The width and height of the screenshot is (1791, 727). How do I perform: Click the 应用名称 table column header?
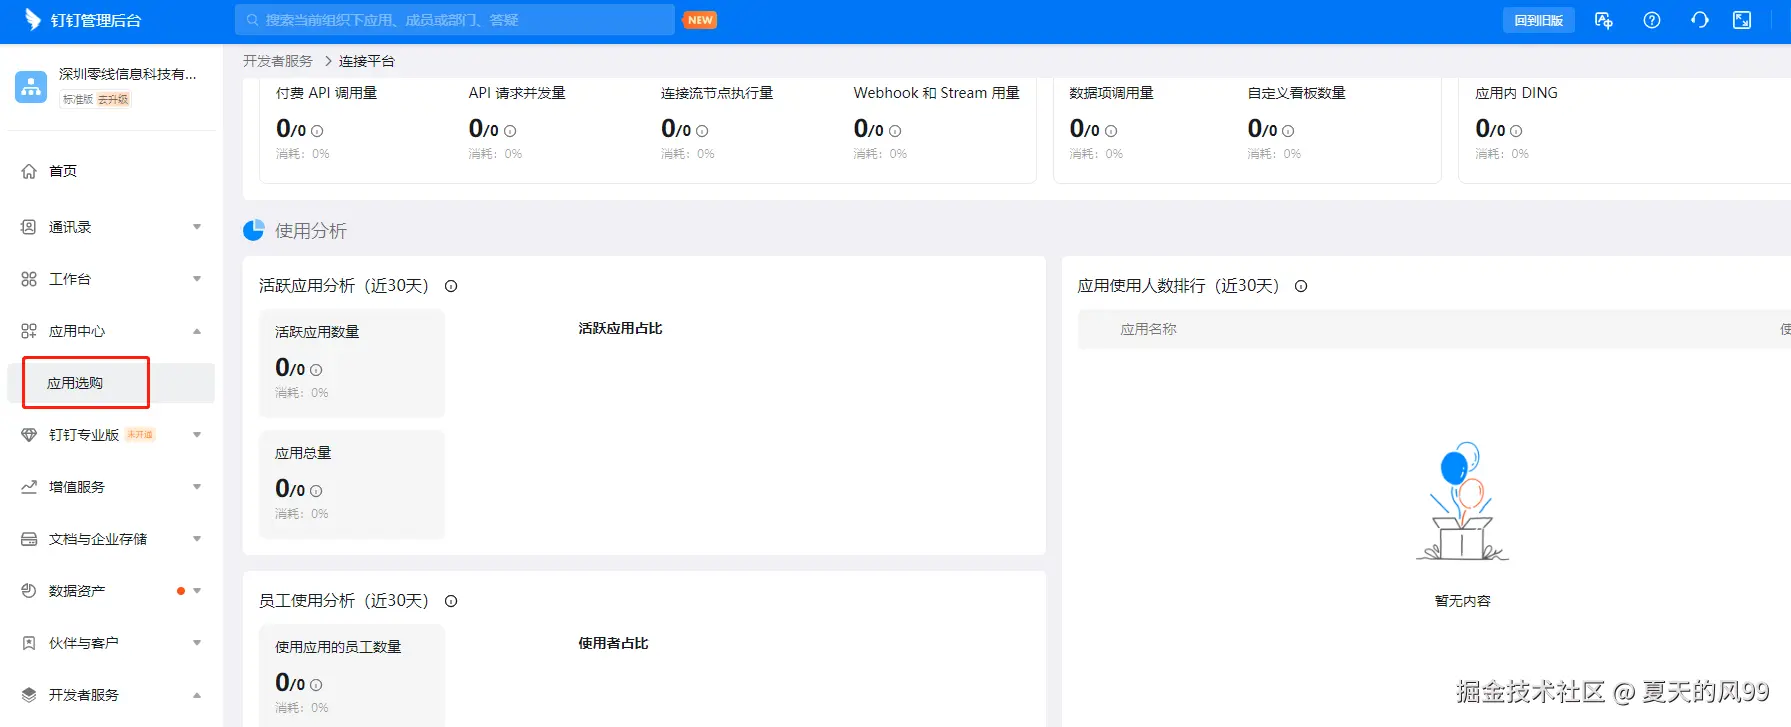click(1148, 329)
